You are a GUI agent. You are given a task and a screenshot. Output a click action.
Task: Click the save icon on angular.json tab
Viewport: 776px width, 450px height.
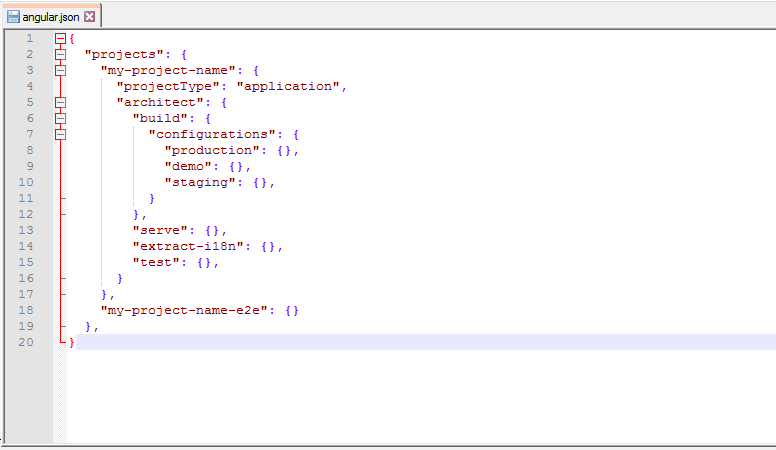(13, 17)
